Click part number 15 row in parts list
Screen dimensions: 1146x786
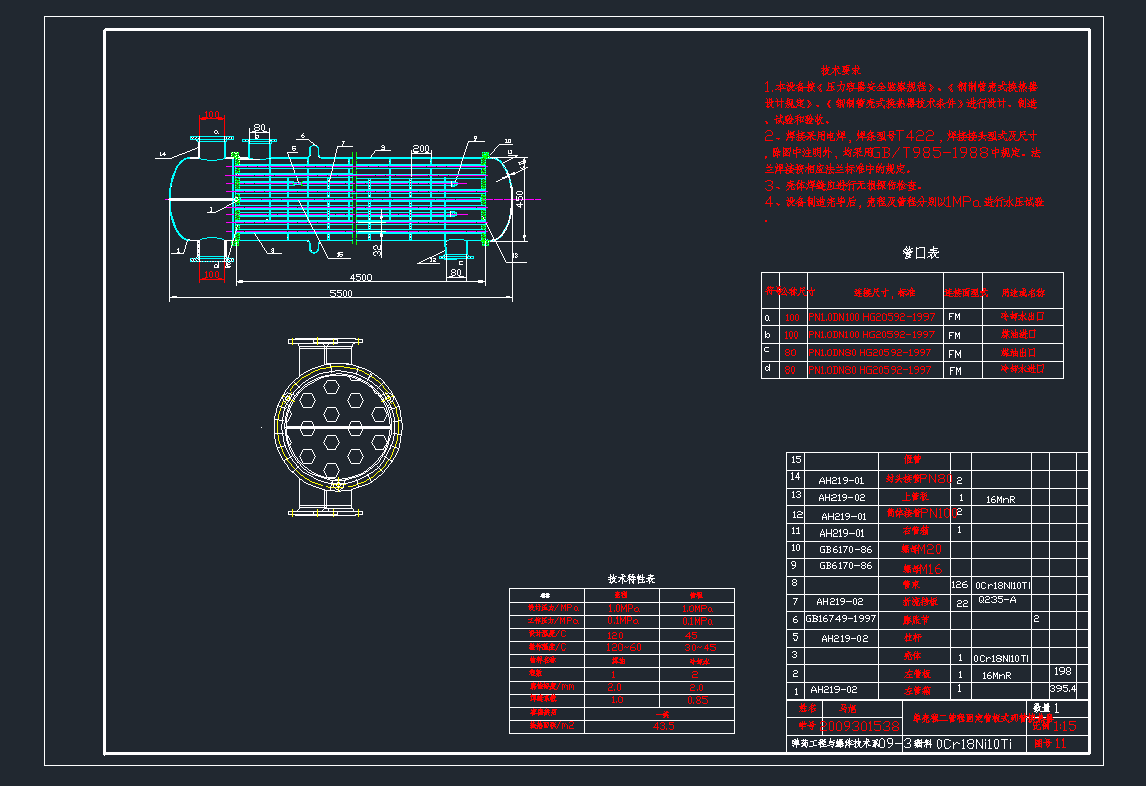pyautogui.click(x=796, y=460)
